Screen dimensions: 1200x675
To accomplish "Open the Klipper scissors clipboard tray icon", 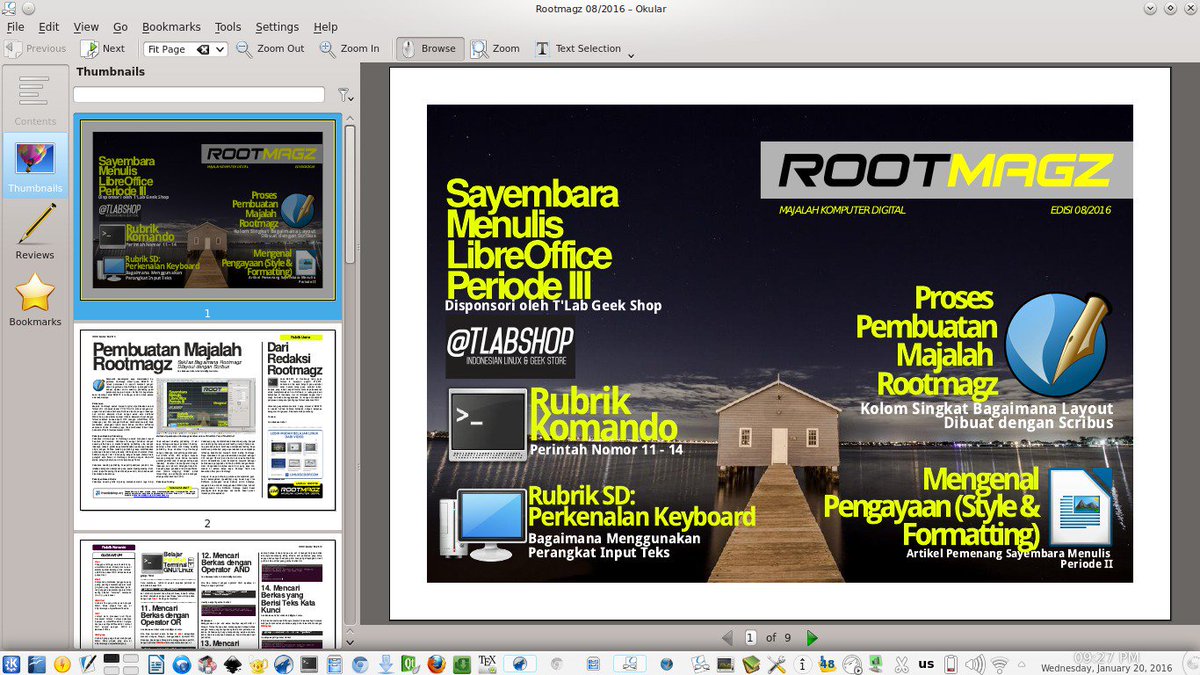I will 900,664.
